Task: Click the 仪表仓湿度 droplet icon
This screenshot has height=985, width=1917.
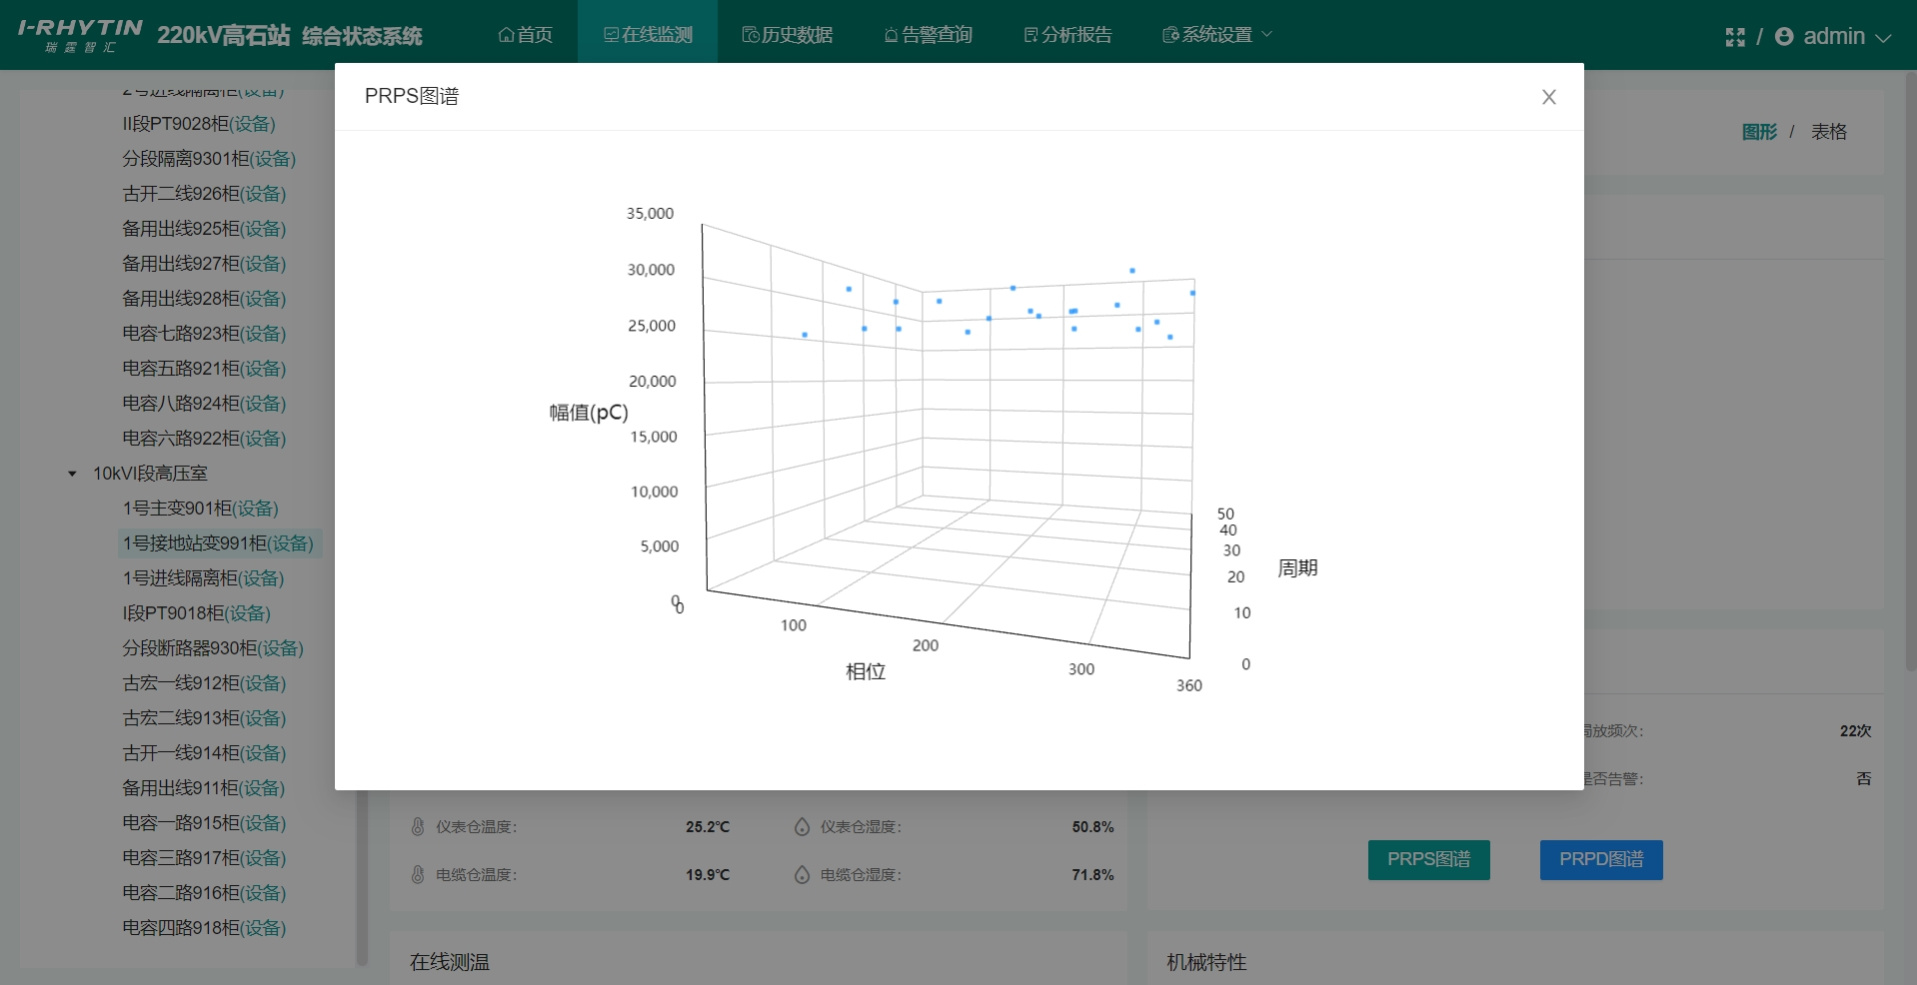Action: (802, 827)
